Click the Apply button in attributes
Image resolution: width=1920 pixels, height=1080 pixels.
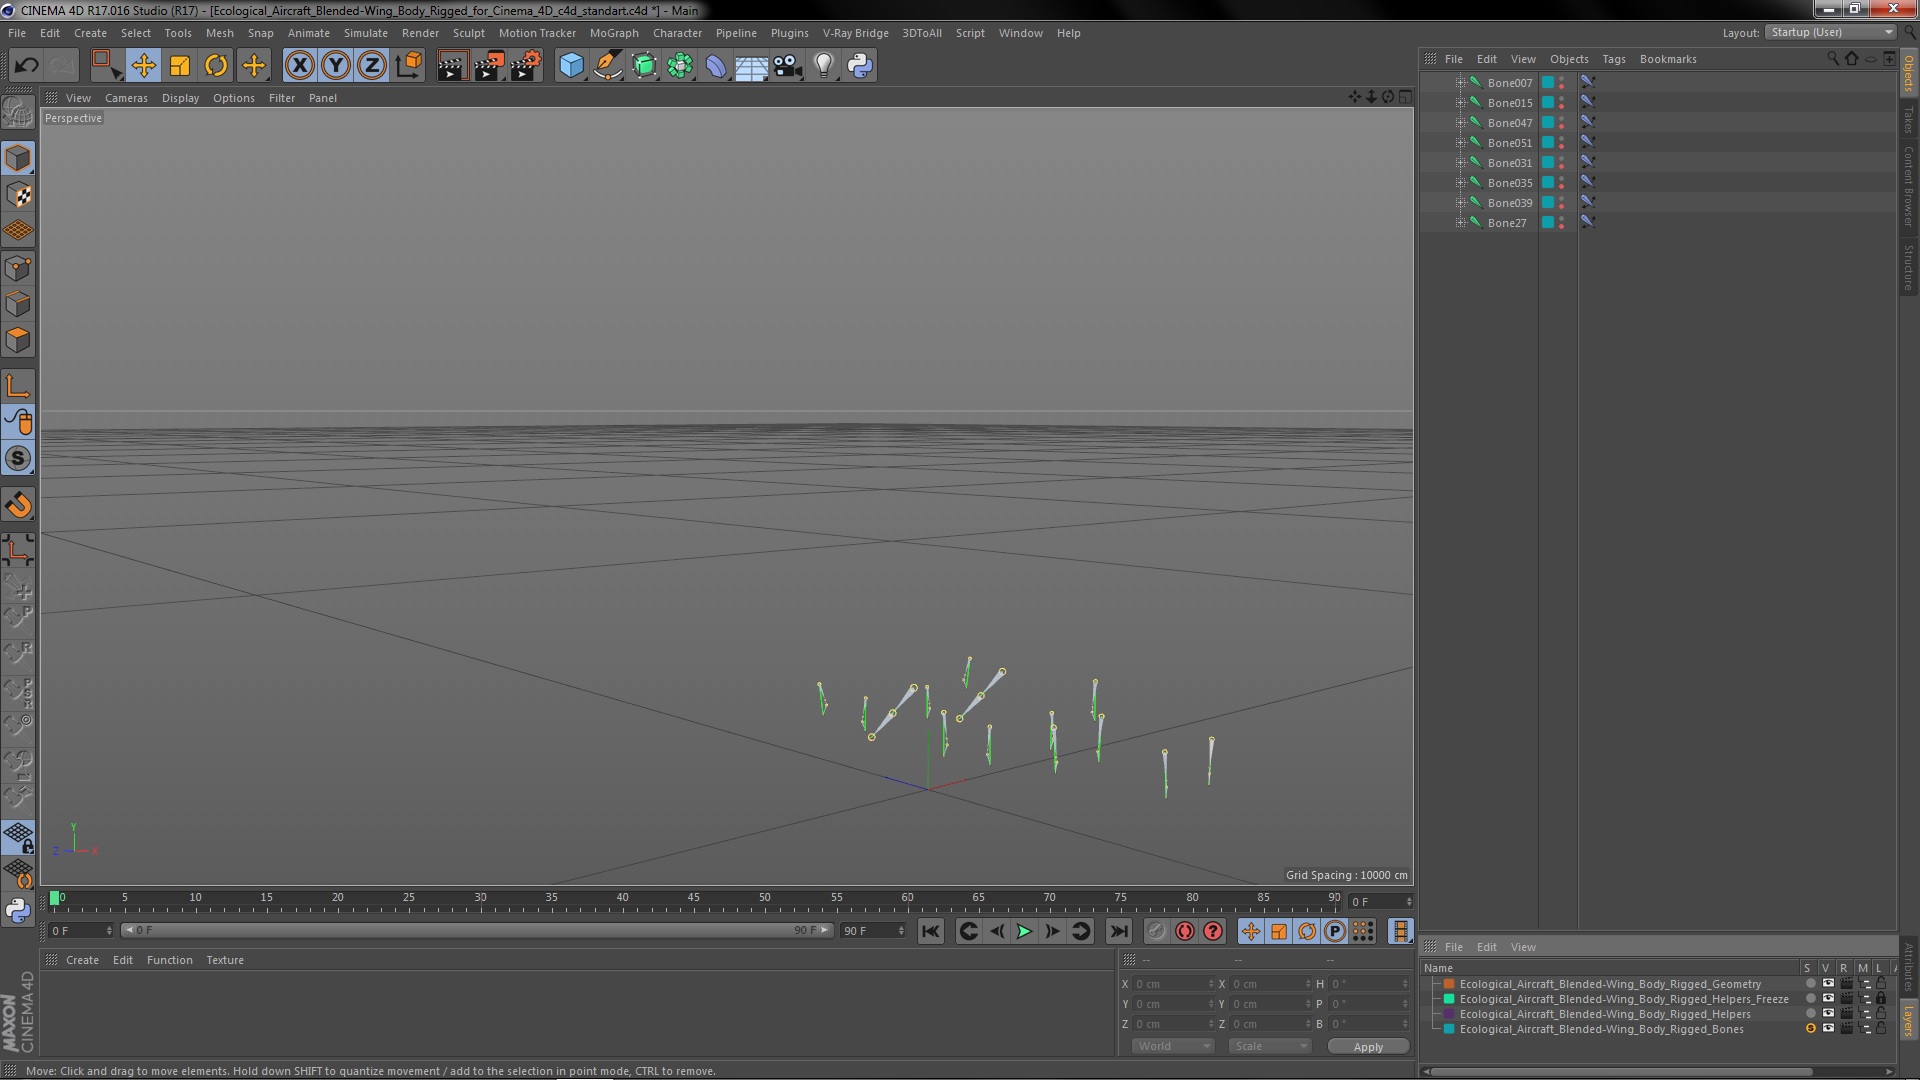[x=1367, y=1047]
